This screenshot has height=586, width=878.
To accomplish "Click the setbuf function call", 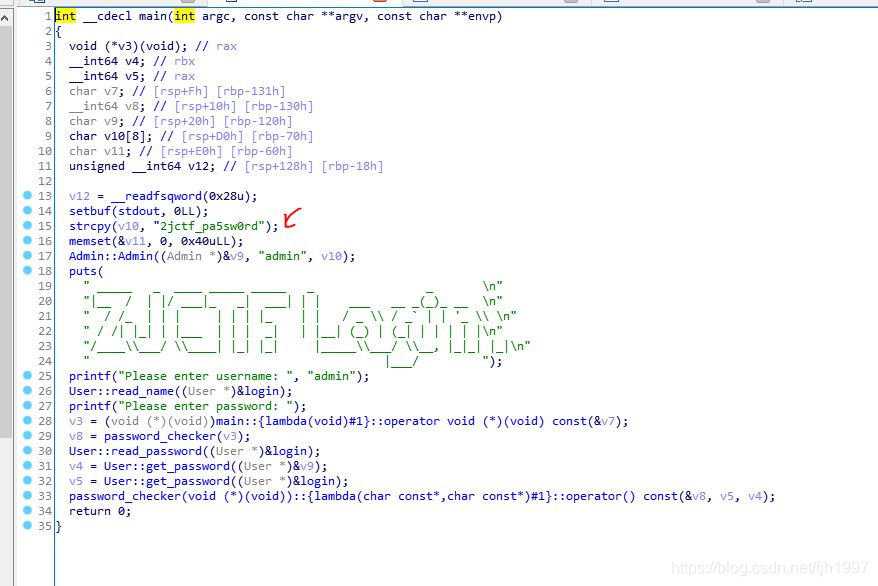I will (90, 211).
